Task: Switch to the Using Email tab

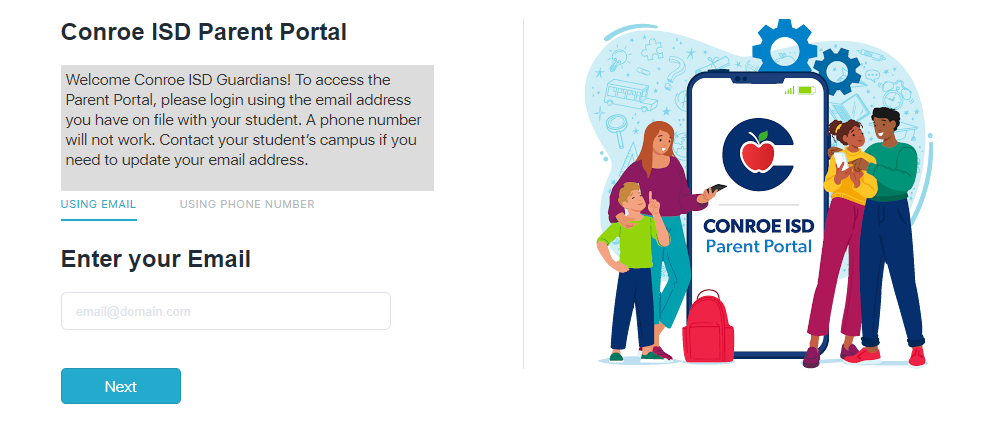Action: 98,204
